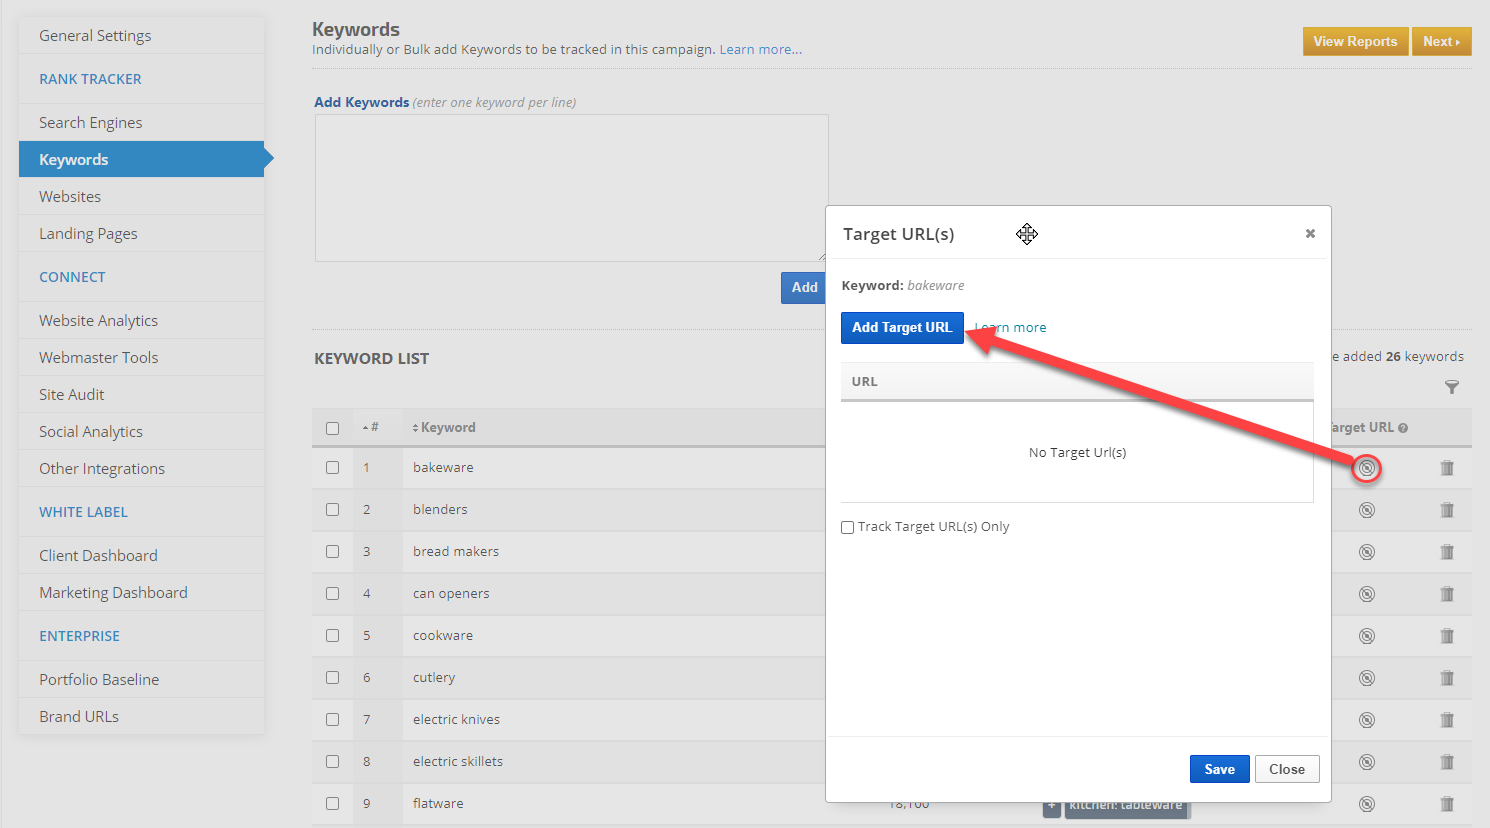Check the bakeware keyword checkbox
This screenshot has width=1490, height=828.
click(332, 468)
